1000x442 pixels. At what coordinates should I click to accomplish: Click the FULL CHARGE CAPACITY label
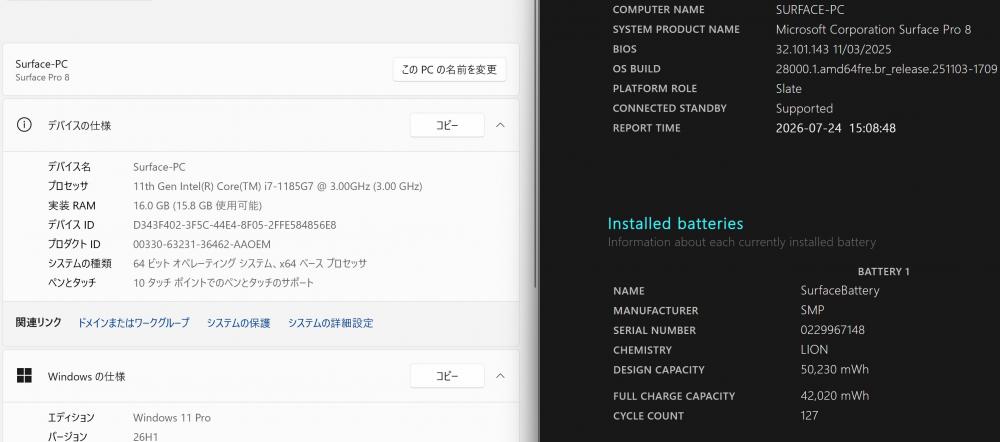click(x=674, y=396)
